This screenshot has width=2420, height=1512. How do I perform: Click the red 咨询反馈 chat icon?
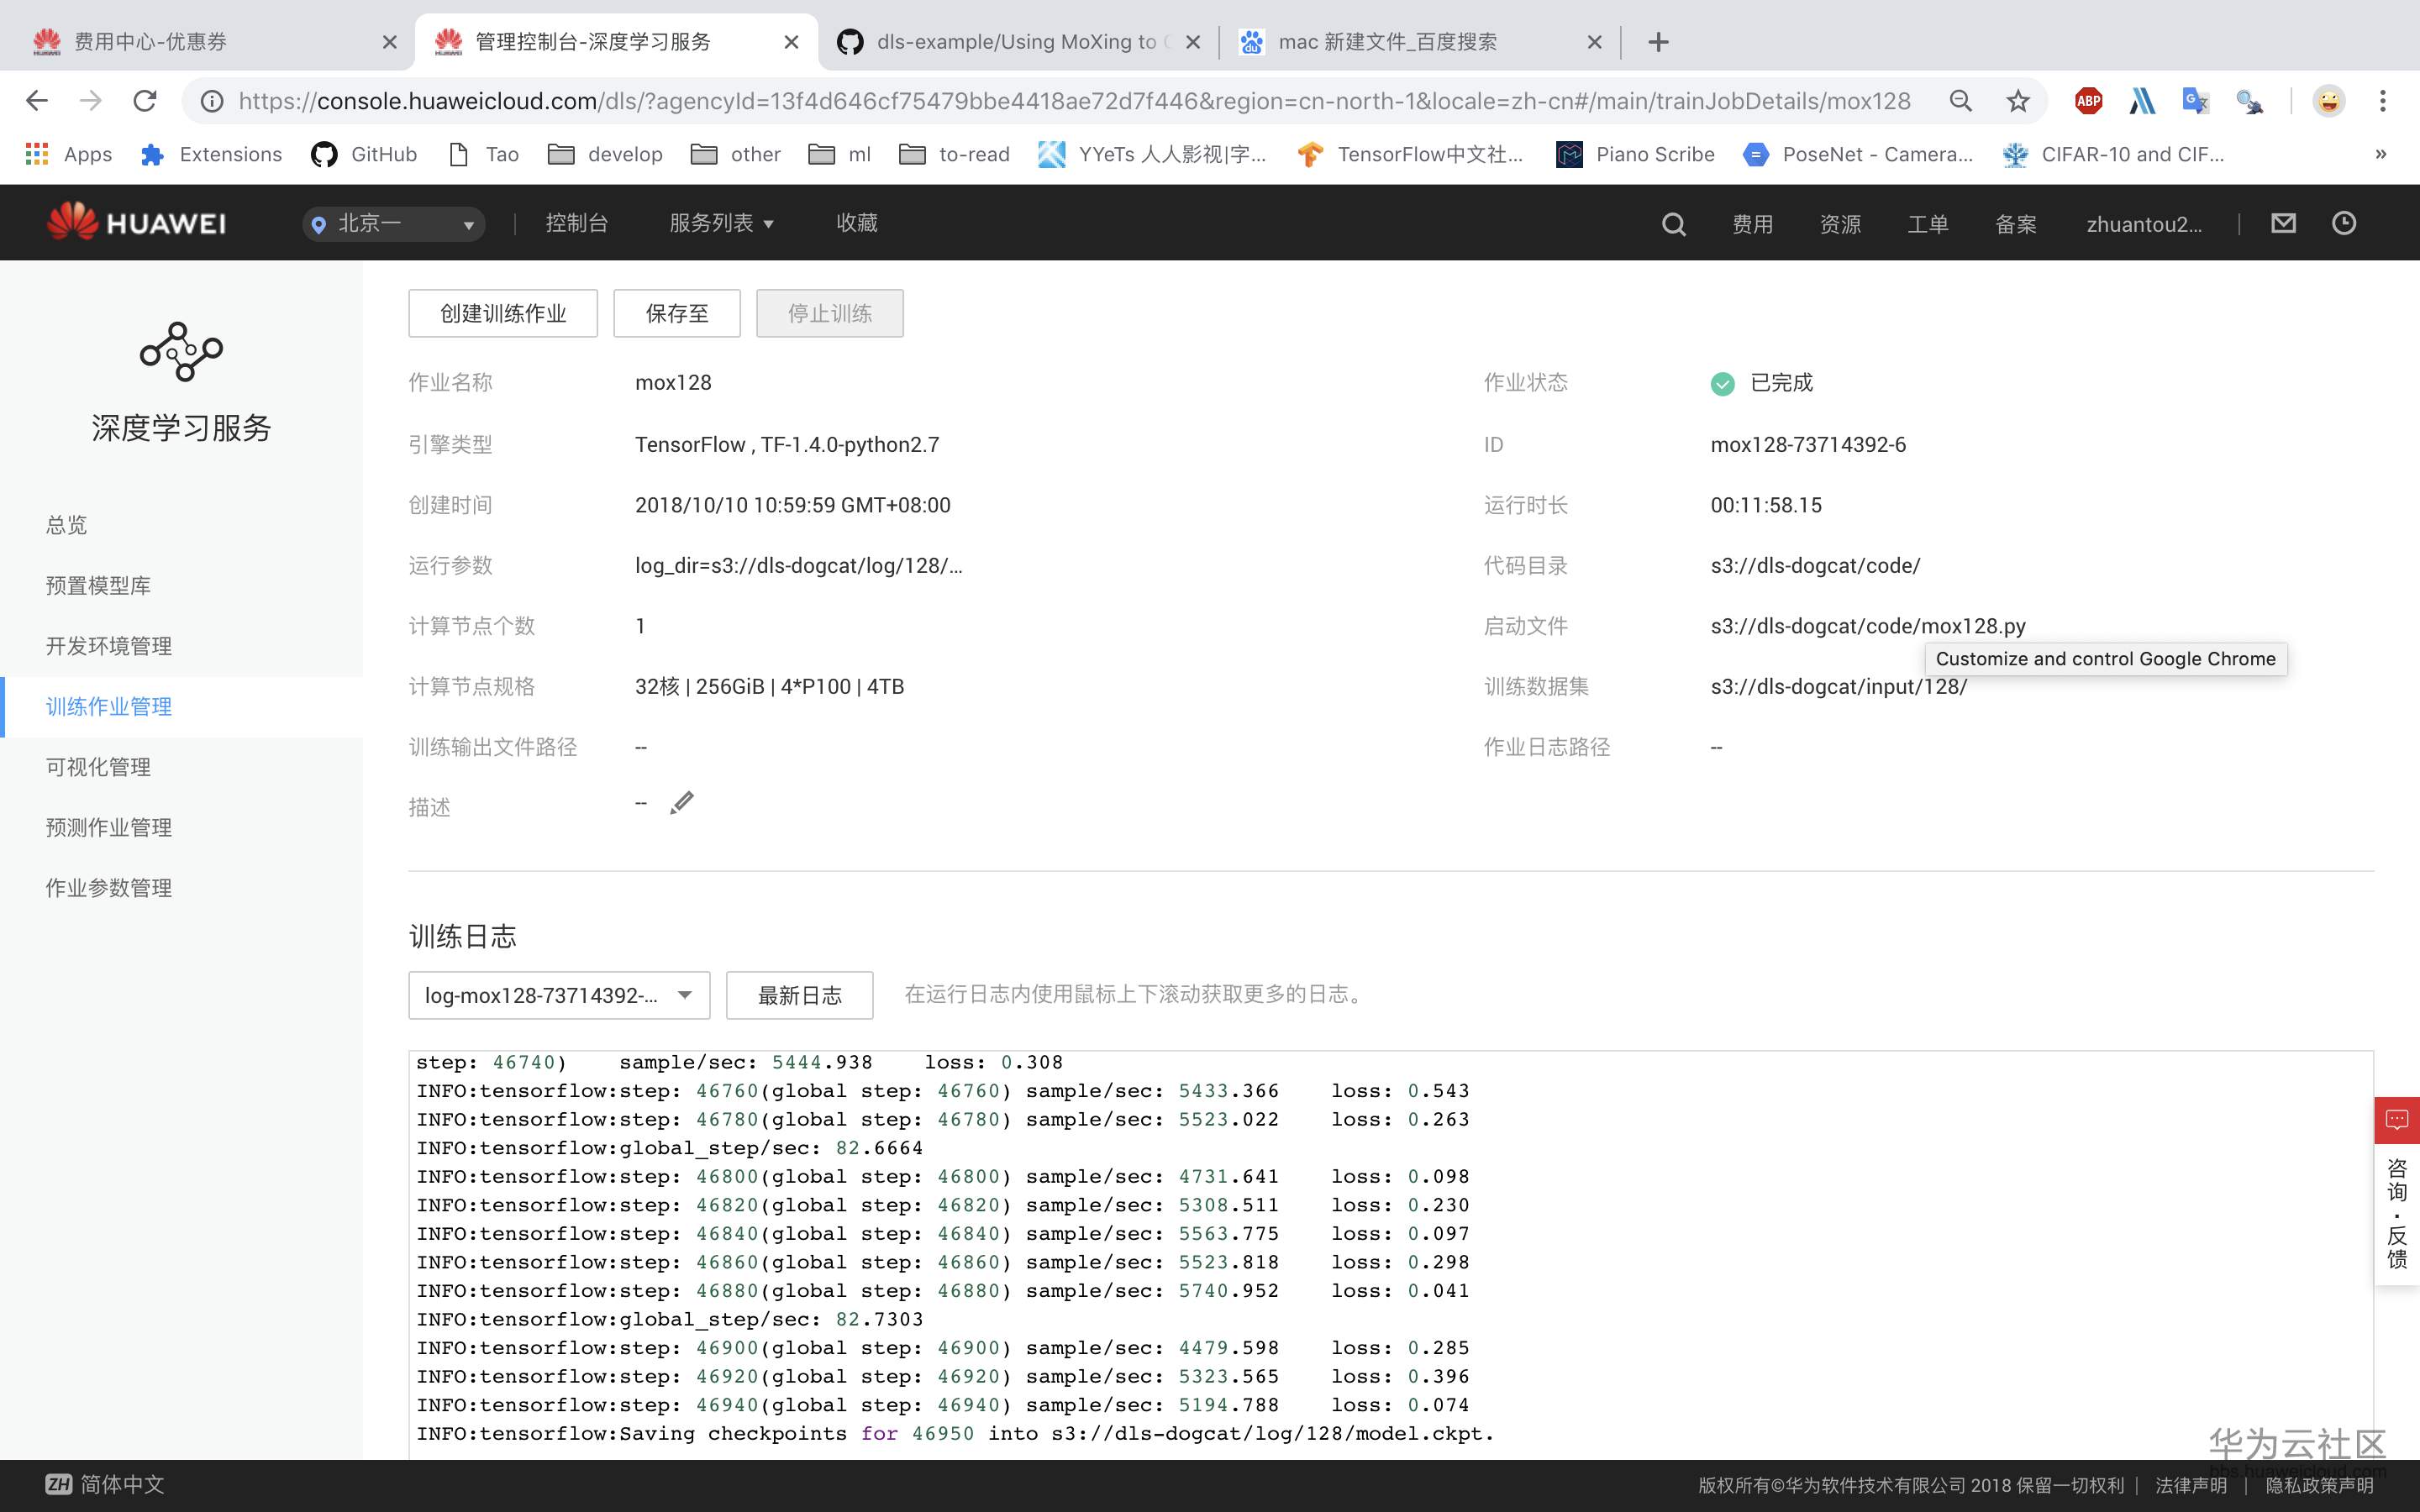point(2396,1120)
